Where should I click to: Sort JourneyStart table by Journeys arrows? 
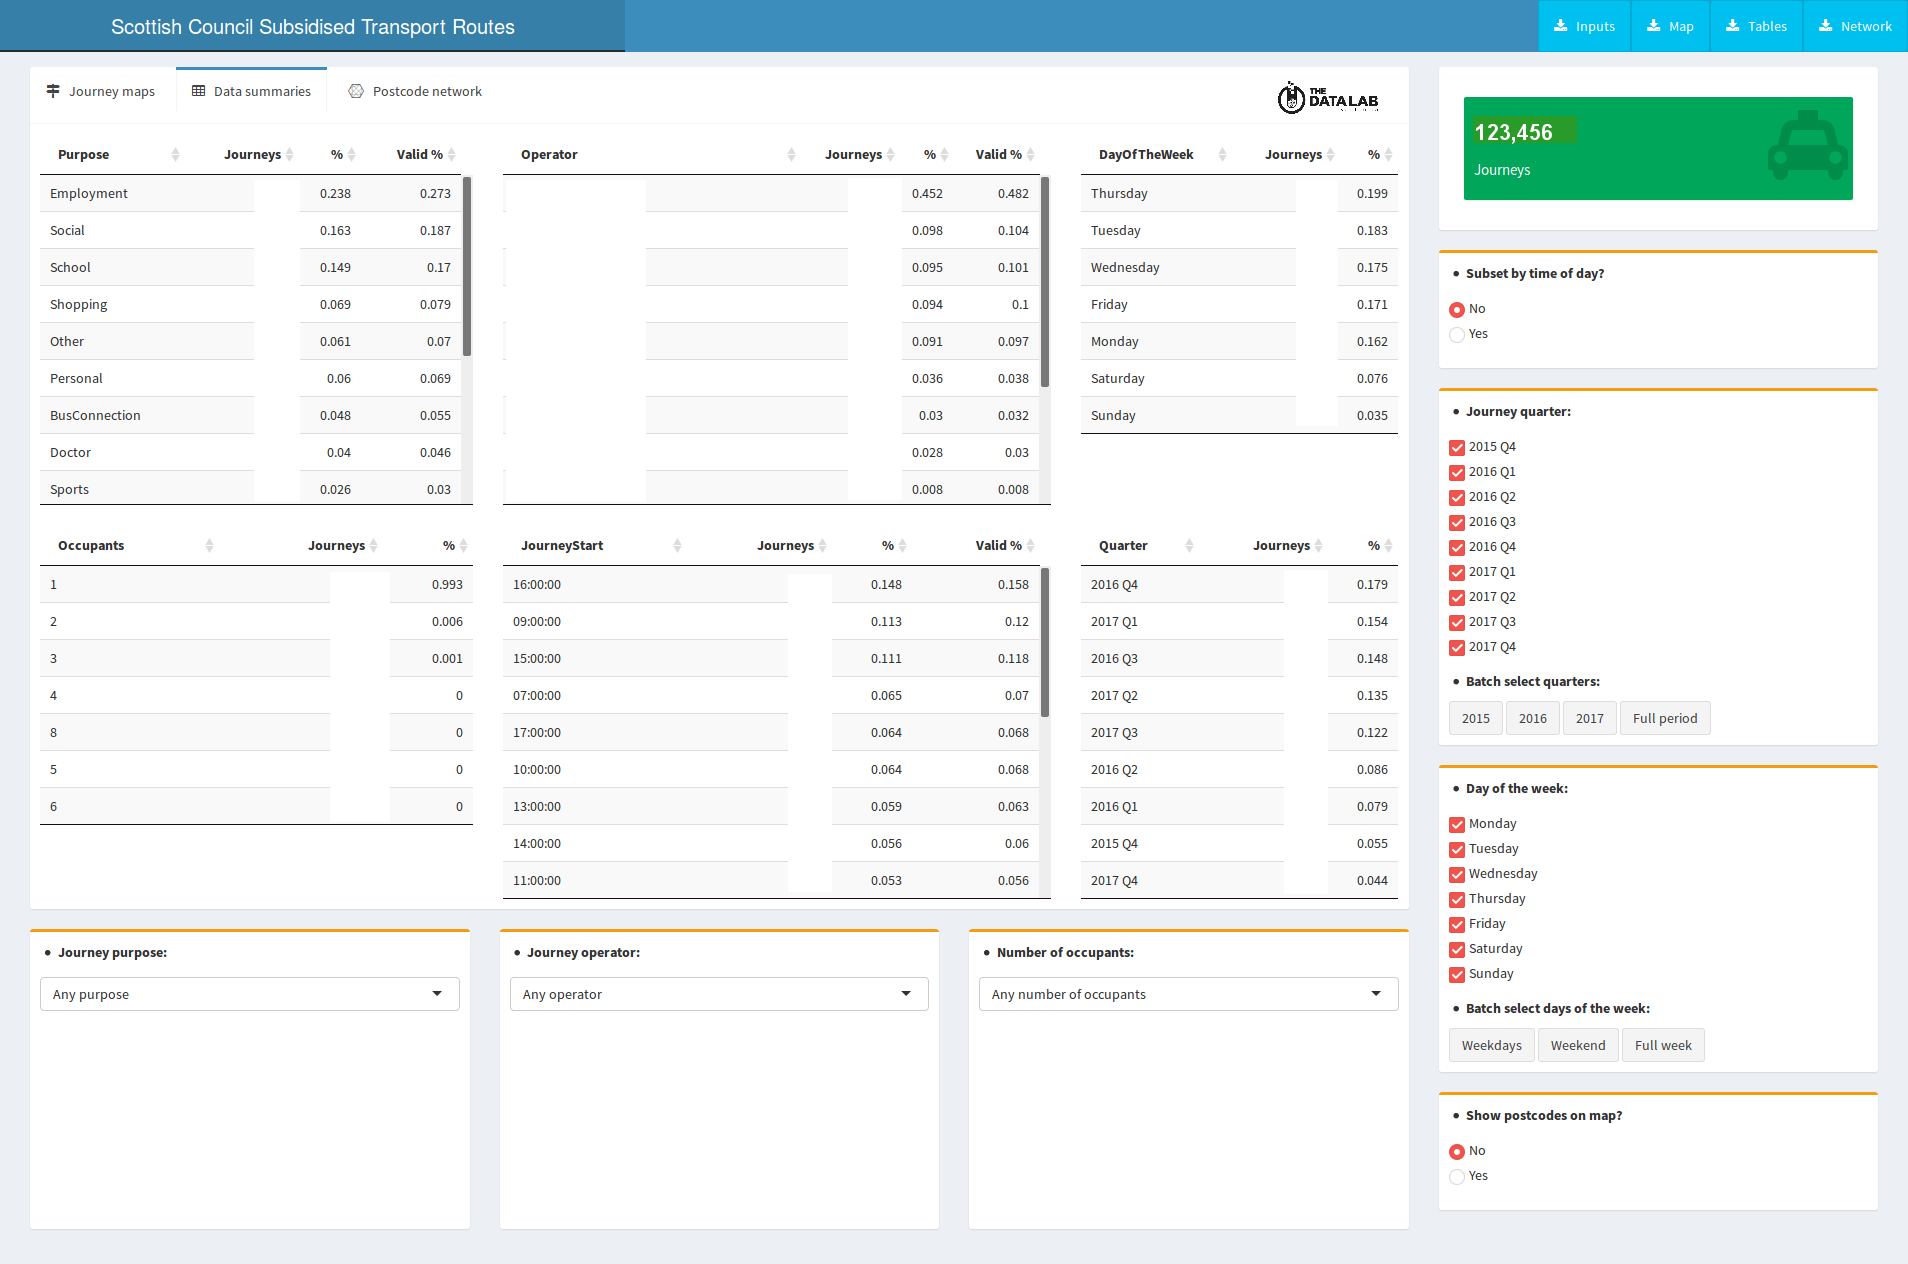[822, 545]
